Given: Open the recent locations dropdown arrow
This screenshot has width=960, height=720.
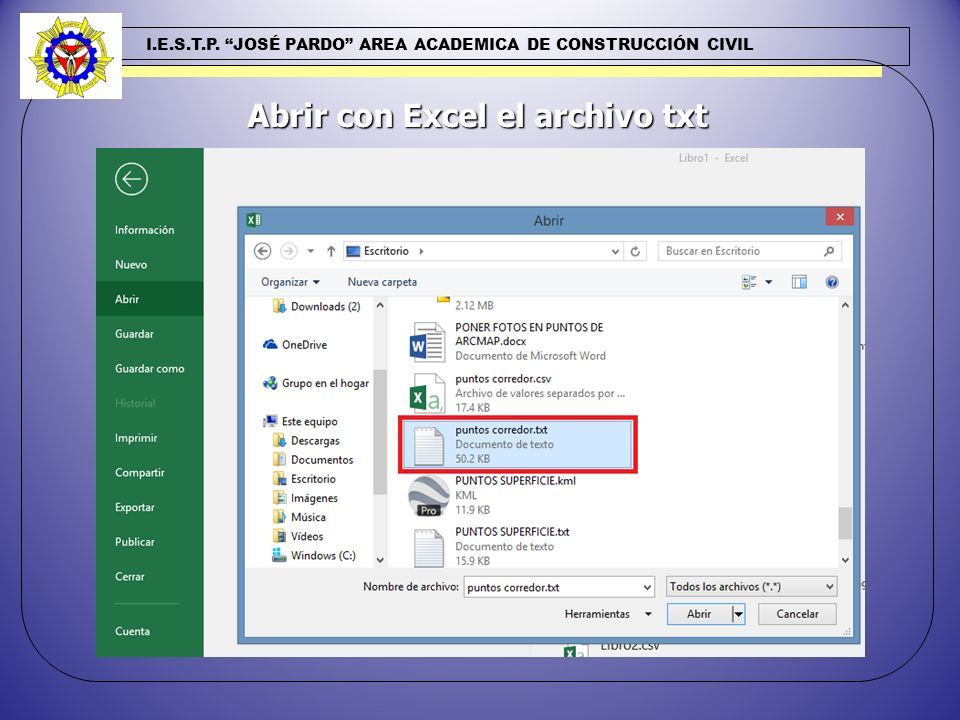Looking at the screenshot, I should pyautogui.click(x=311, y=251).
